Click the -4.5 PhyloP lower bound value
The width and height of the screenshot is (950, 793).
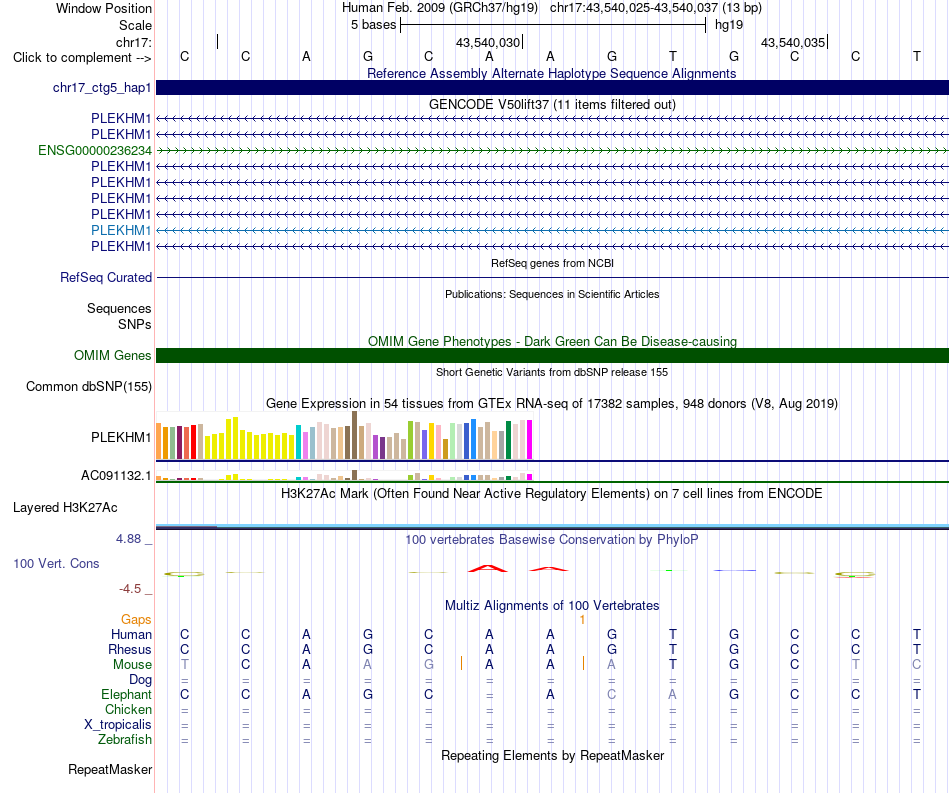tap(130, 589)
